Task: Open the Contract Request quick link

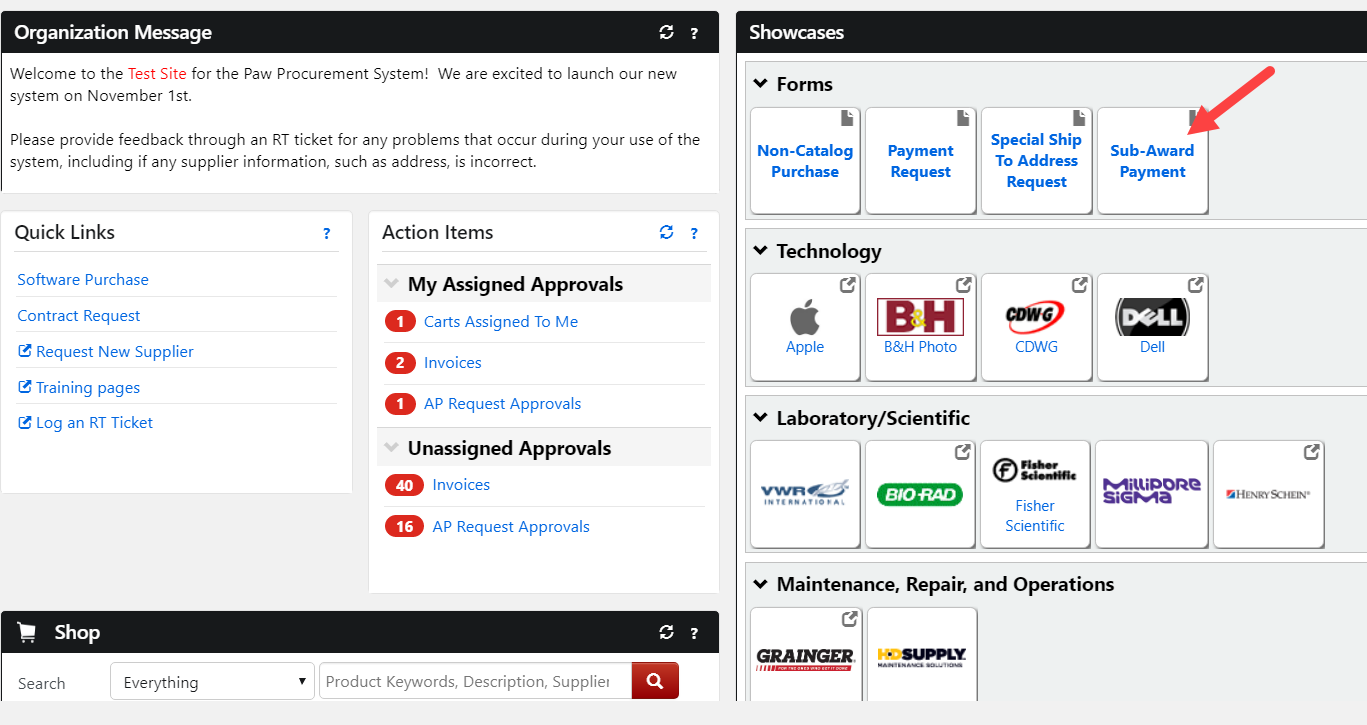Action: (79, 316)
